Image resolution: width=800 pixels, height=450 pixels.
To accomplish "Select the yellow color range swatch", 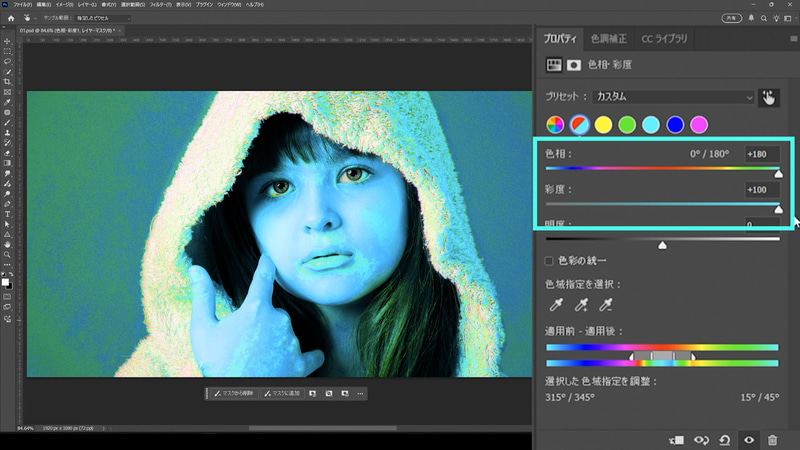I will click(603, 124).
